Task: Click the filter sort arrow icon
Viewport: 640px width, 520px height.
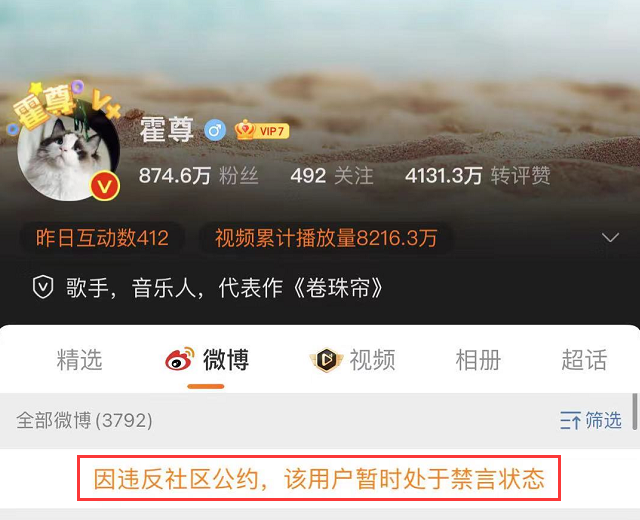Action: [x=570, y=420]
